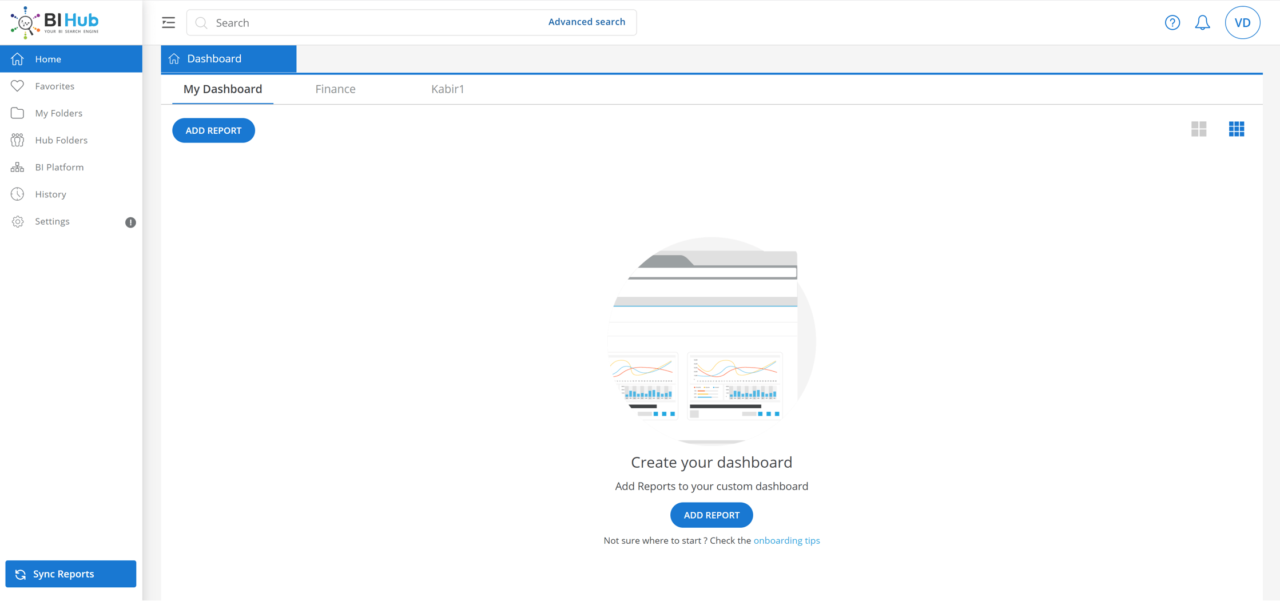Click the My Folders folder icon
The width and height of the screenshot is (1280, 601).
[x=17, y=113]
